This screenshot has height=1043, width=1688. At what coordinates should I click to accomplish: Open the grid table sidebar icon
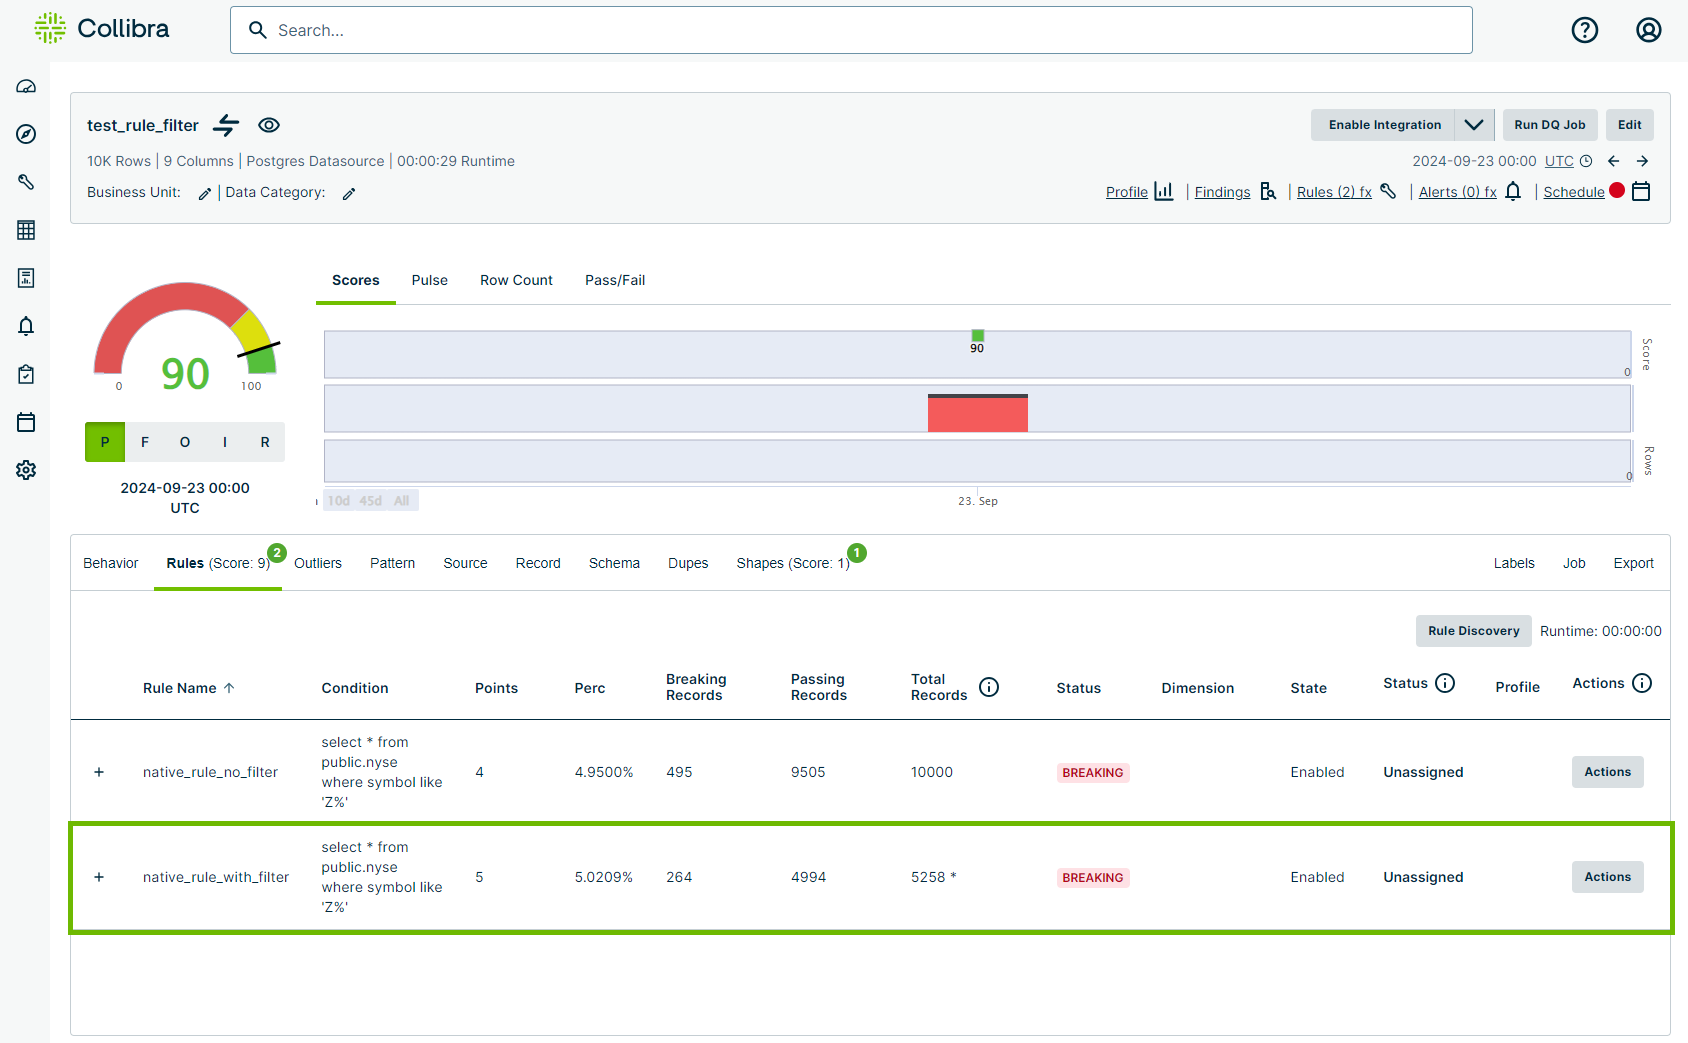(26, 230)
